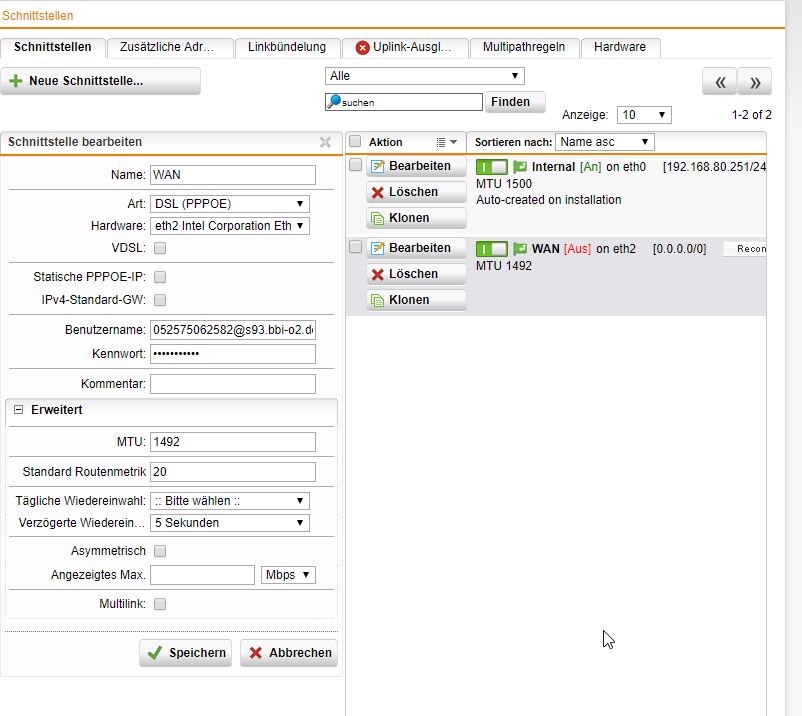Clone the WAN interface

pyautogui.click(x=416, y=300)
